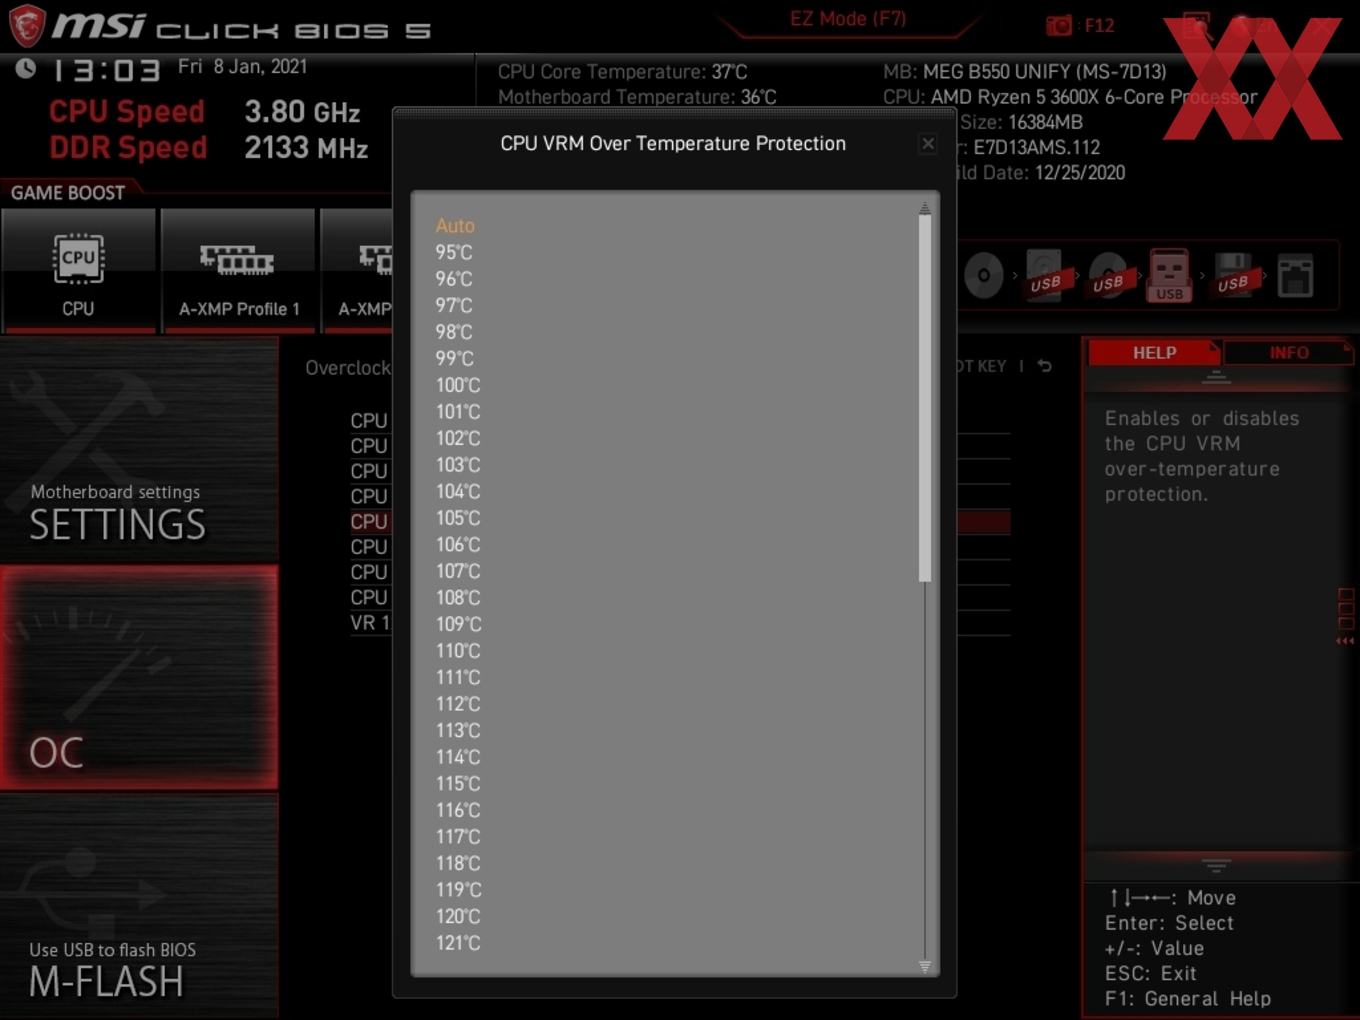This screenshot has height=1020, width=1360.
Task: Select 120°C from the list
Action: click(458, 916)
